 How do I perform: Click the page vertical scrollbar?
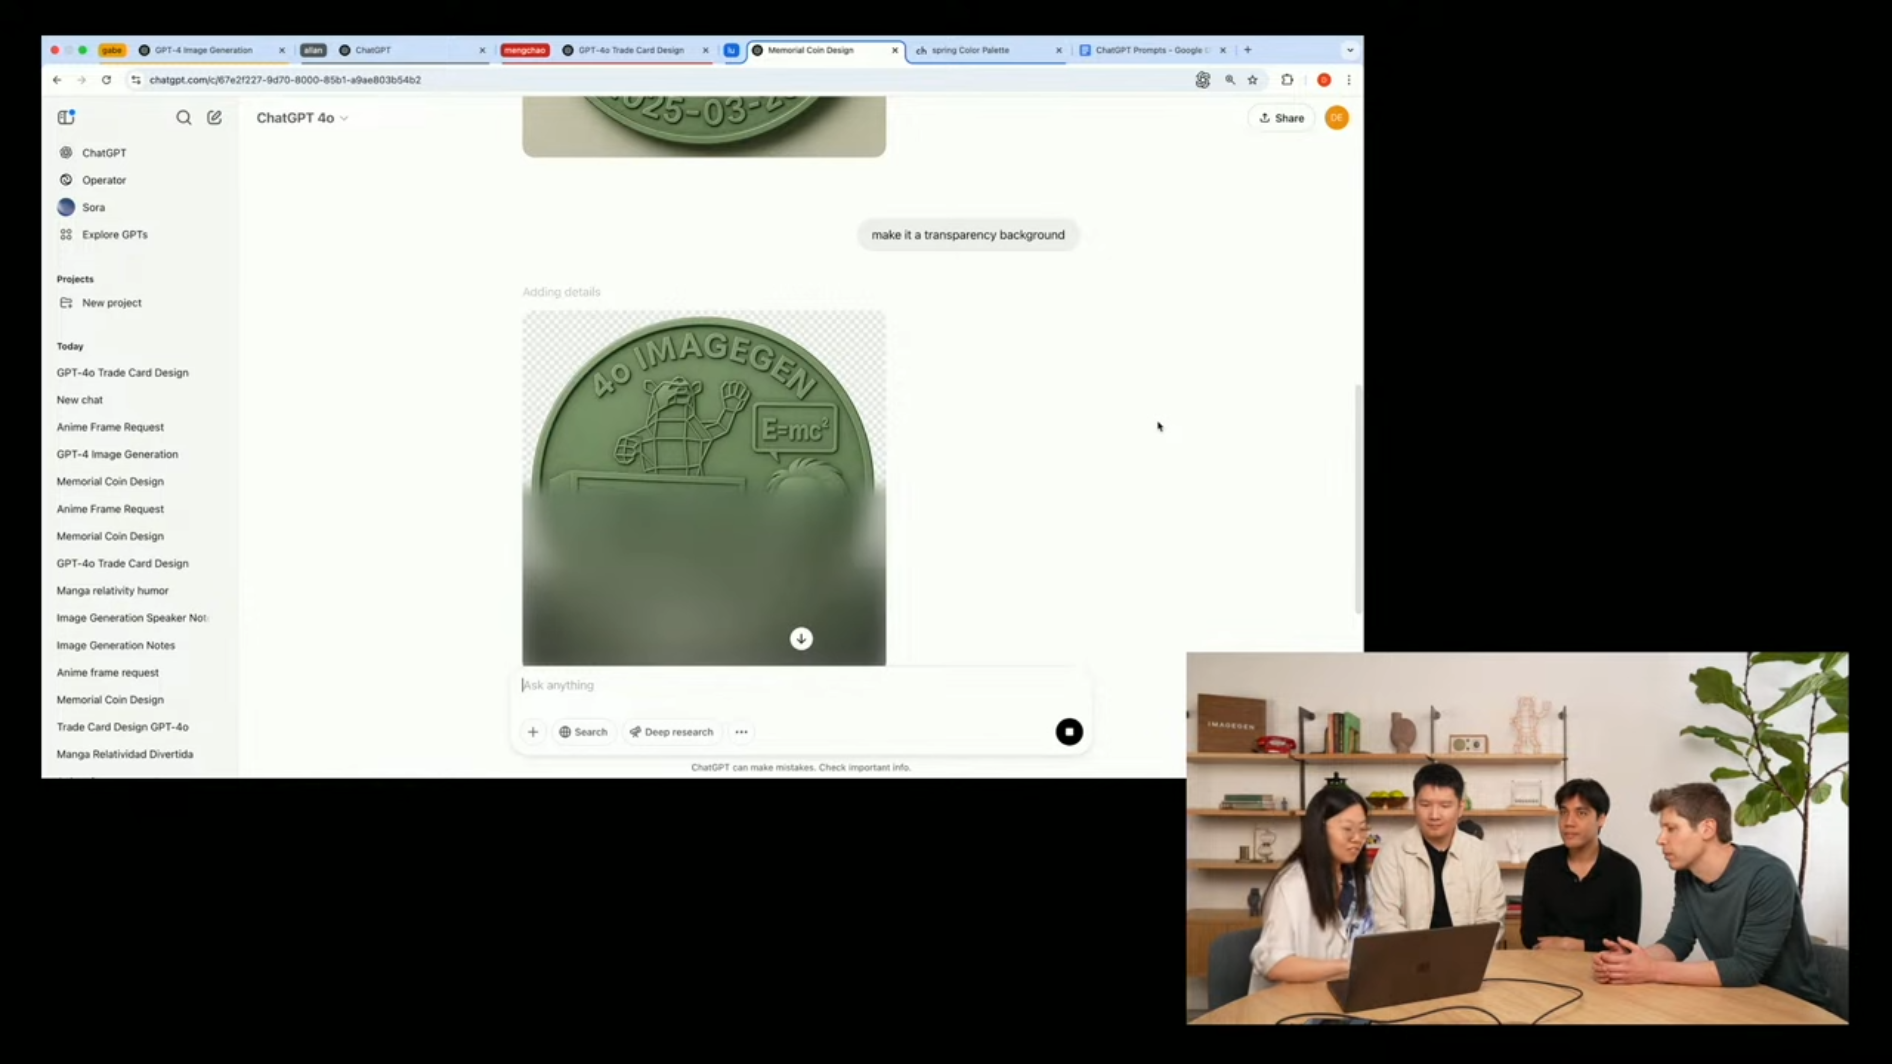pyautogui.click(x=1358, y=498)
